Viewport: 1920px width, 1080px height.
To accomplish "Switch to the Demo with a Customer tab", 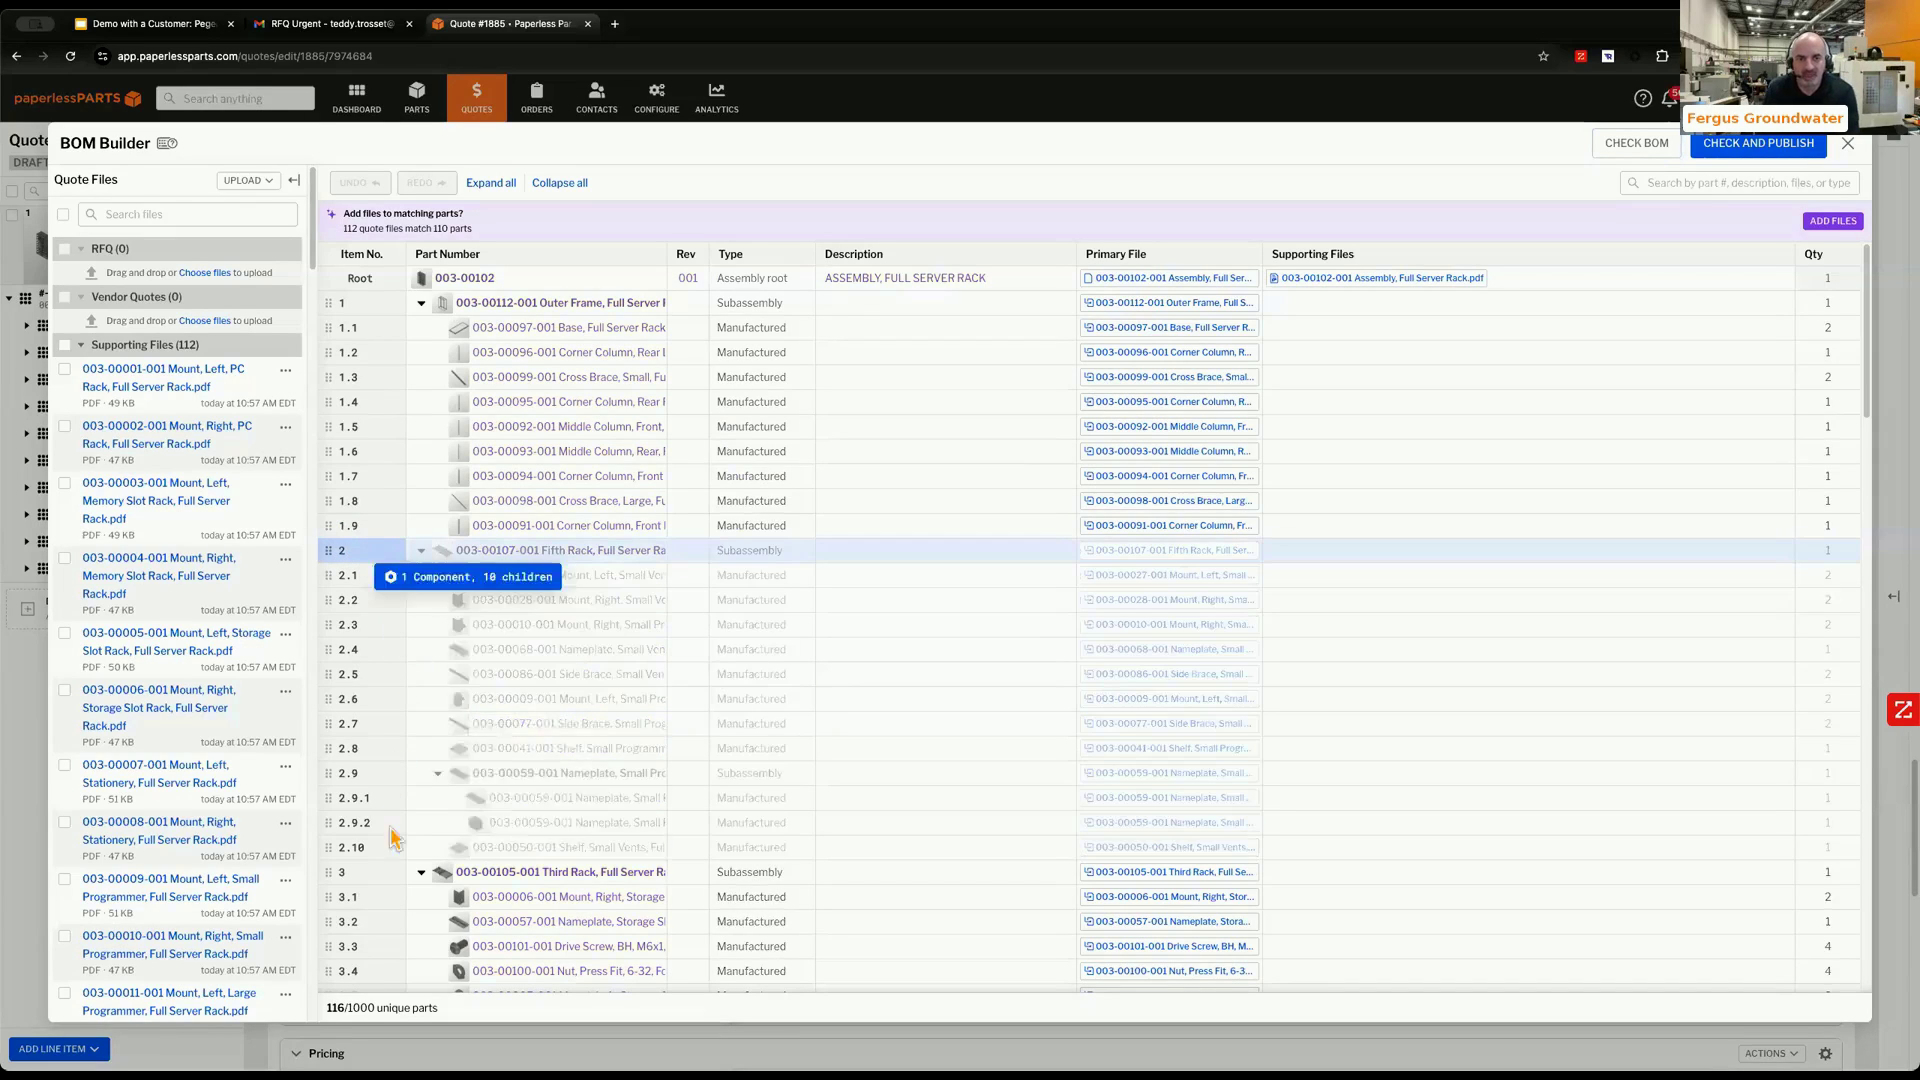I will point(150,23).
